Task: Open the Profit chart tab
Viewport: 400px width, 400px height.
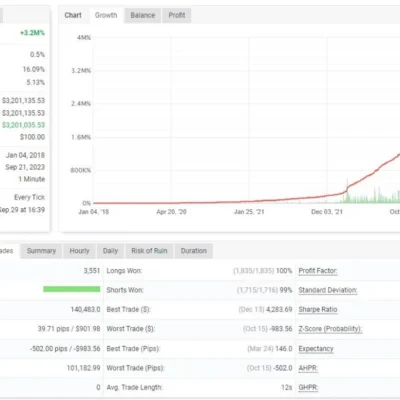Action: point(177,15)
